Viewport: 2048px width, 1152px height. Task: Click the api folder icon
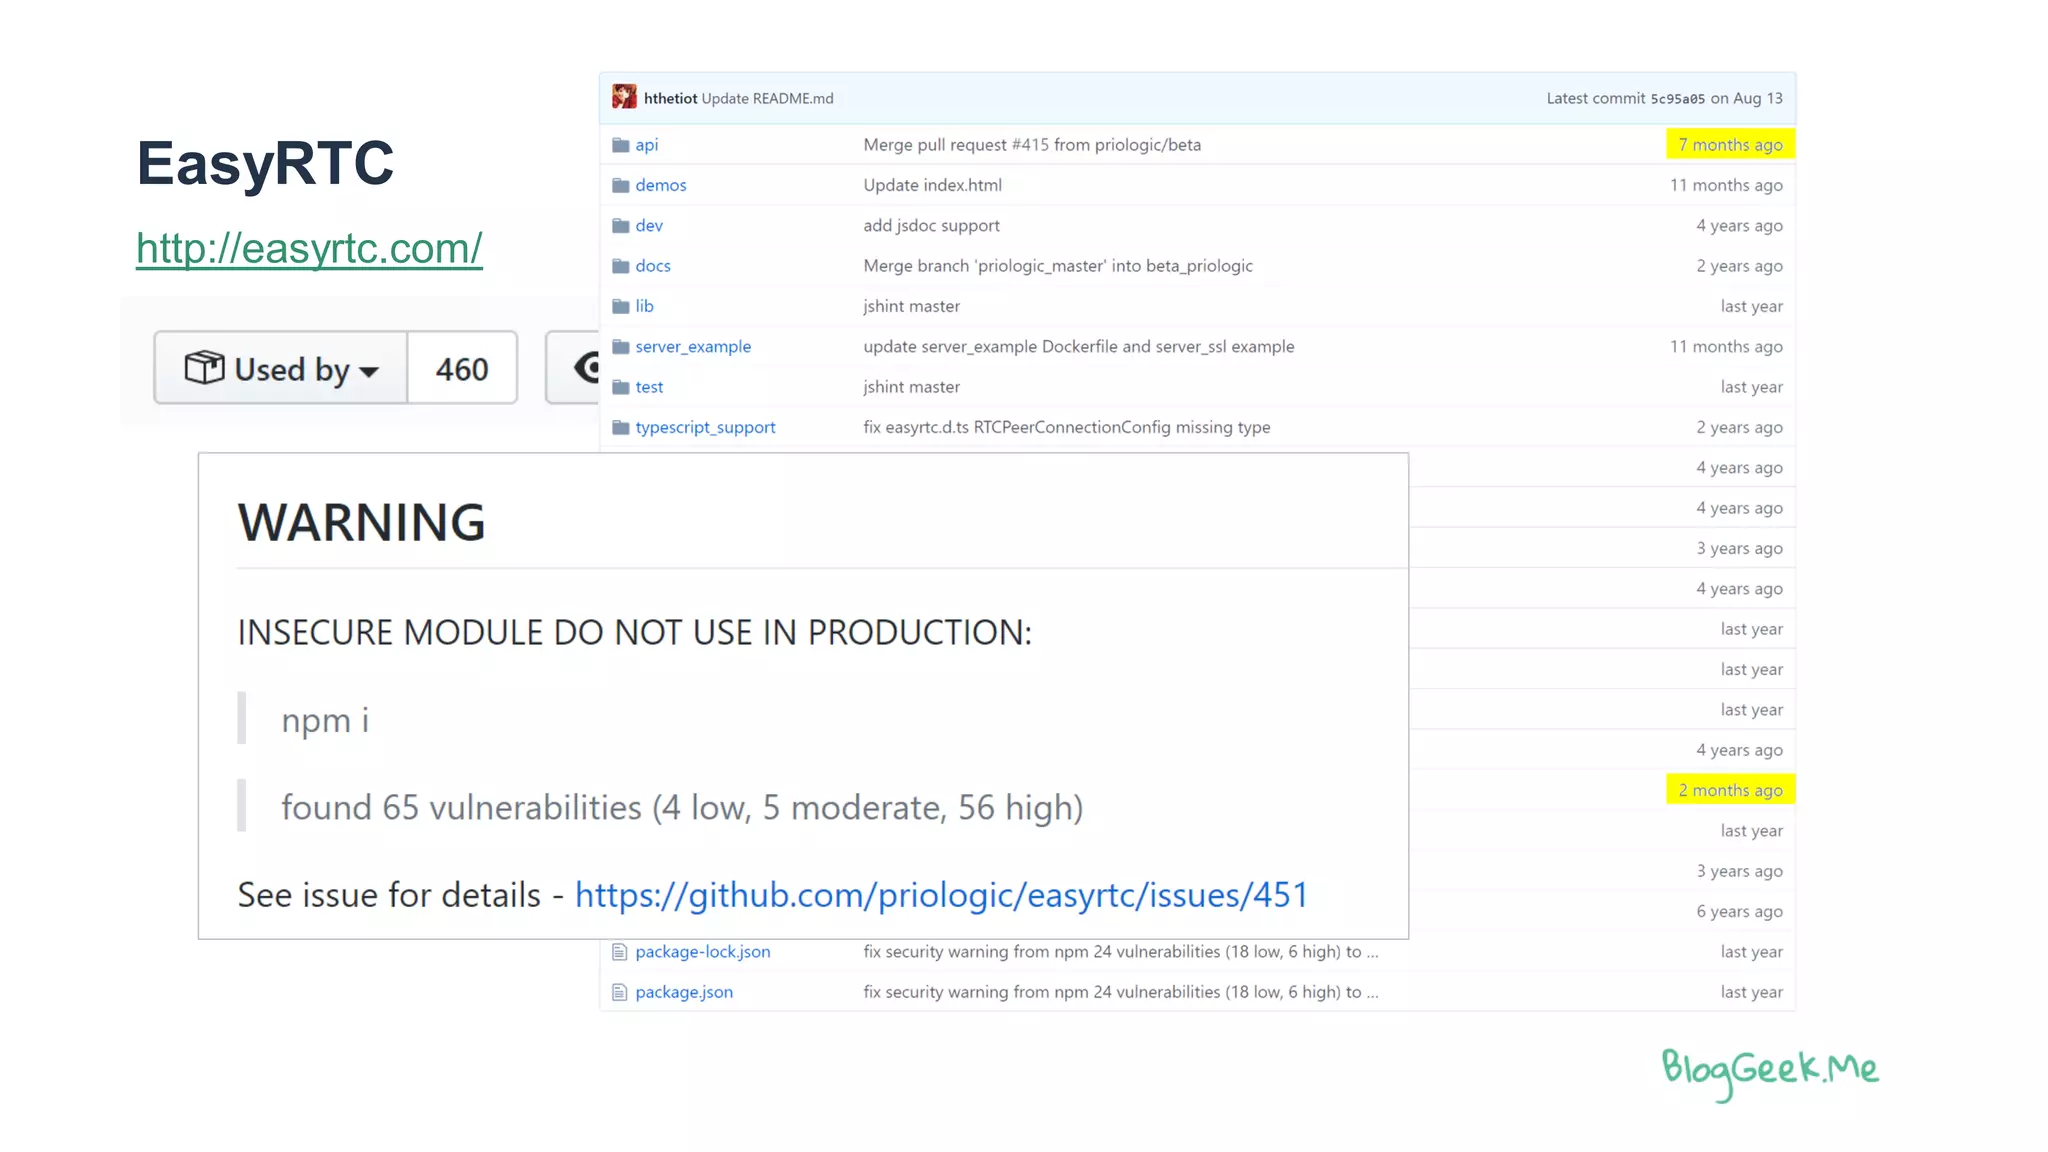pos(620,145)
